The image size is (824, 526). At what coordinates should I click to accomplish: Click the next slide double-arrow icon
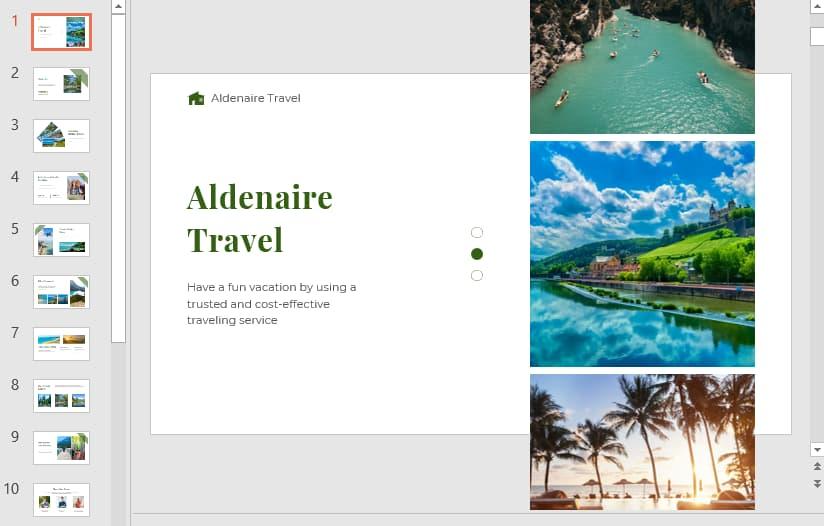(x=817, y=483)
